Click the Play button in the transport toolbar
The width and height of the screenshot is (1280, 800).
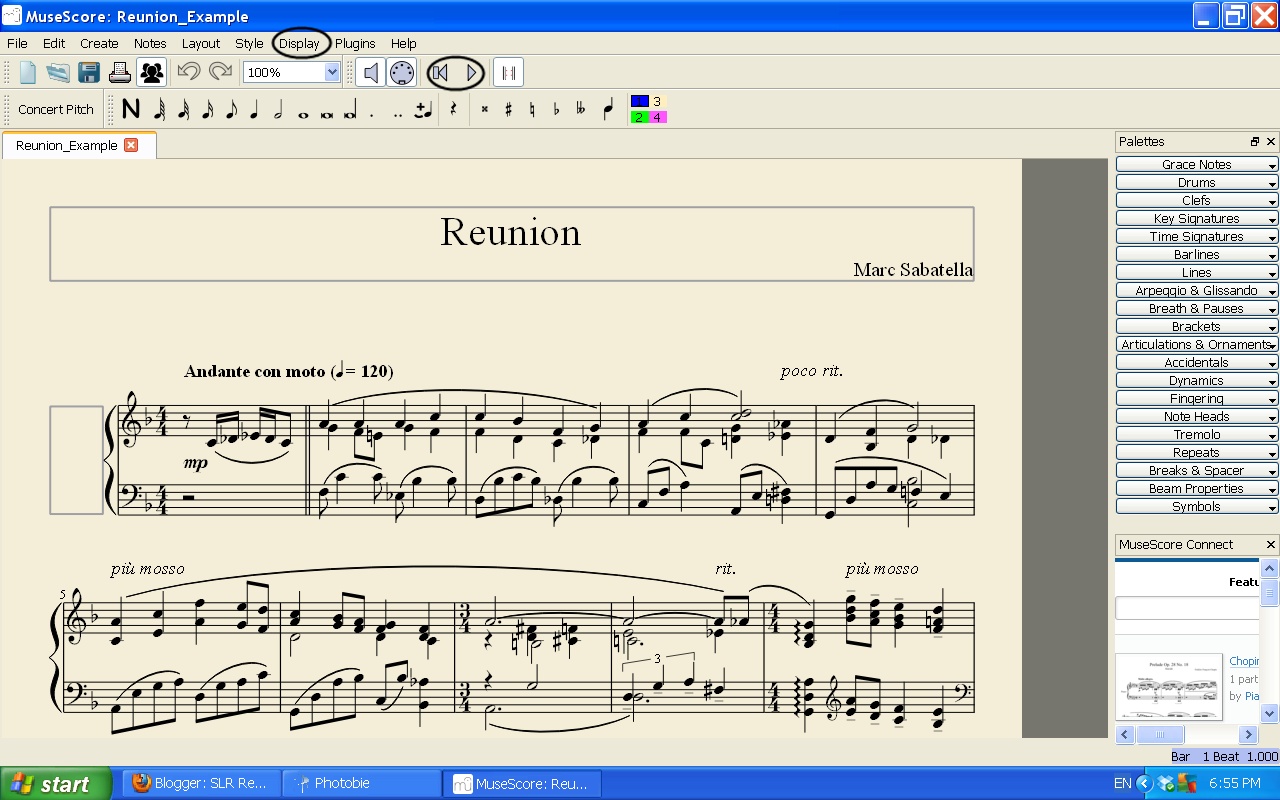[x=470, y=72]
